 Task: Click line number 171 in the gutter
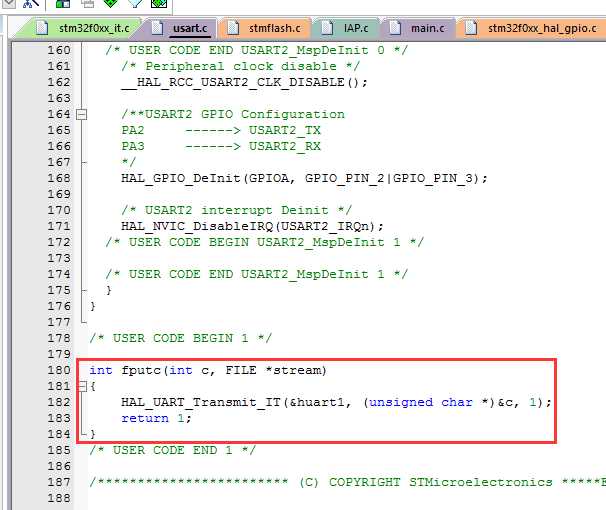[59, 226]
